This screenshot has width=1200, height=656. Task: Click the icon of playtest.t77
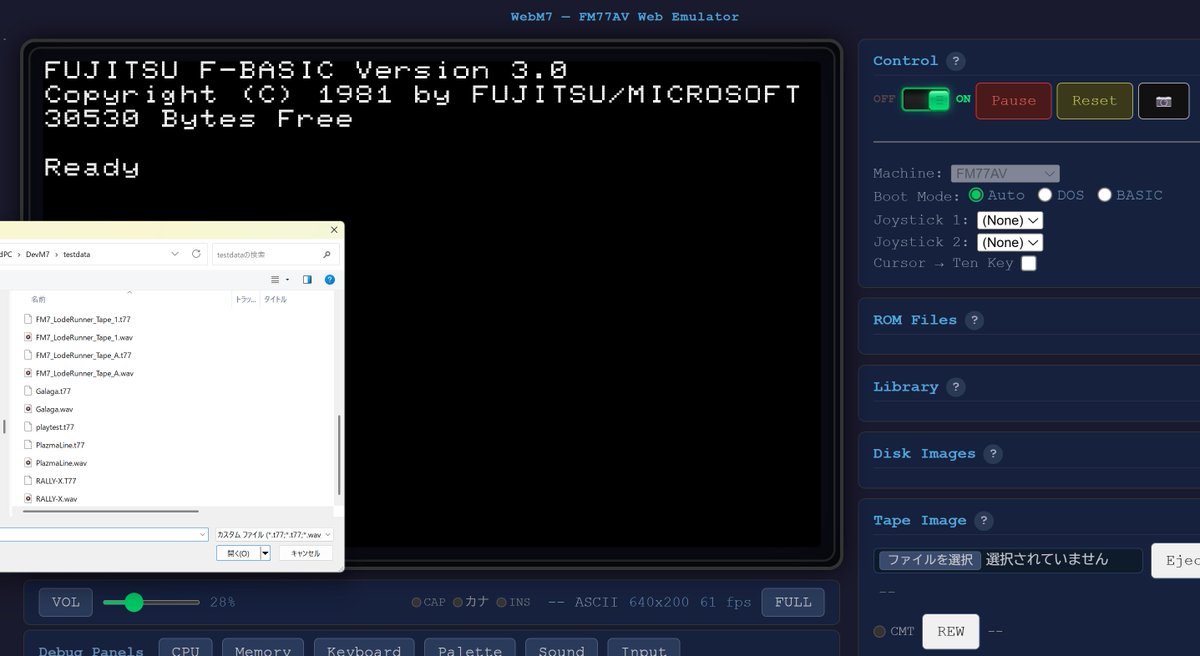click(x=28, y=427)
